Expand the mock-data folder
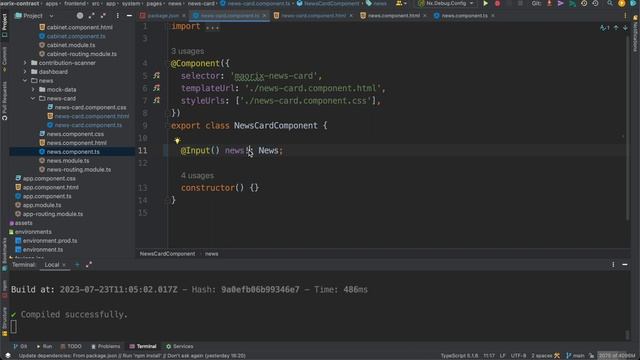The height and width of the screenshot is (360, 640). click(x=33, y=89)
